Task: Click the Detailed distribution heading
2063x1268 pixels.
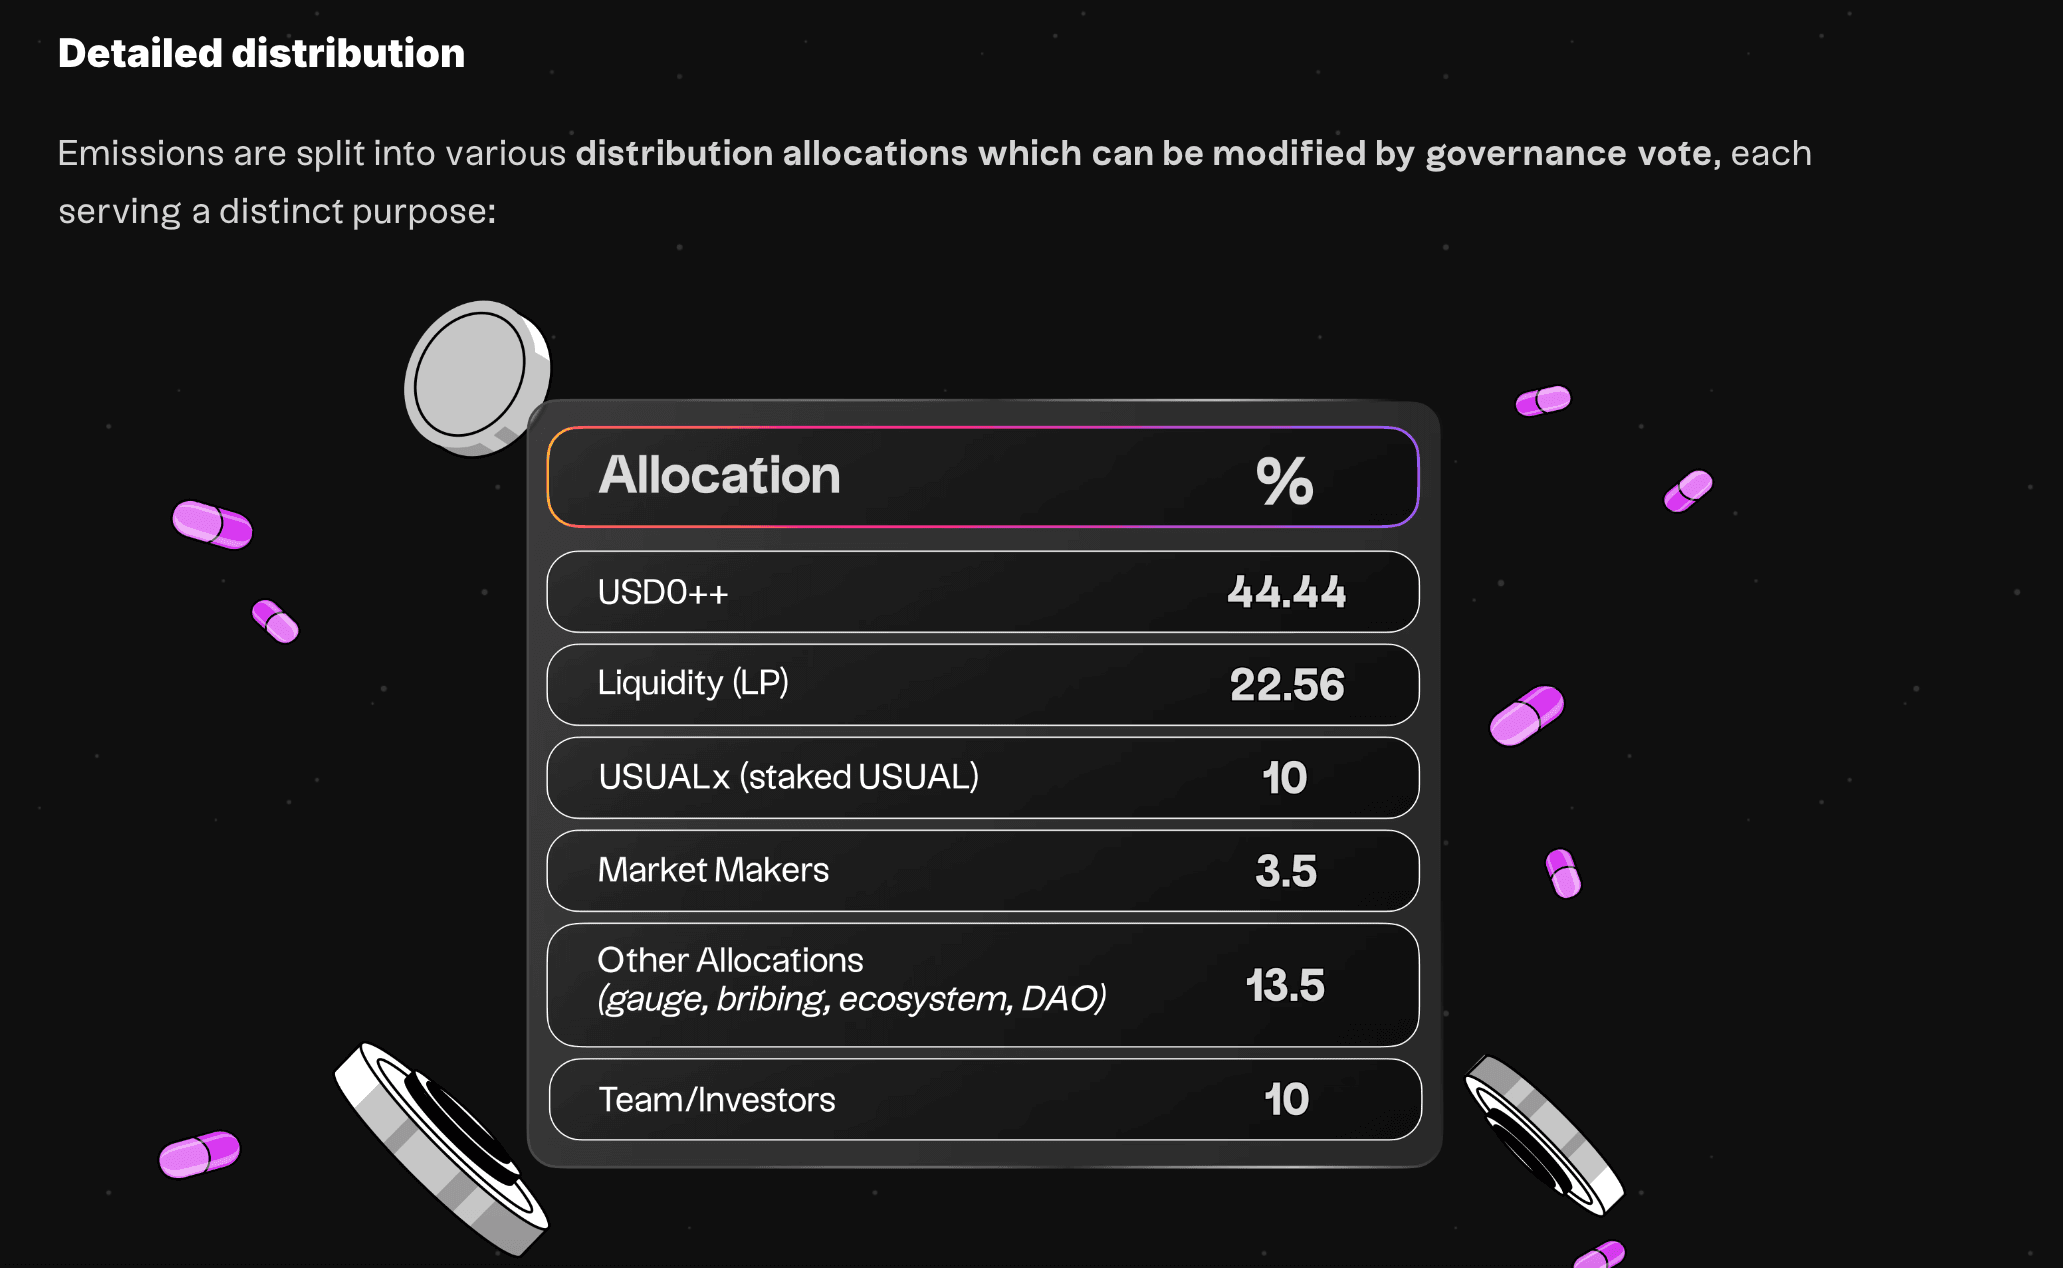Action: point(261,53)
